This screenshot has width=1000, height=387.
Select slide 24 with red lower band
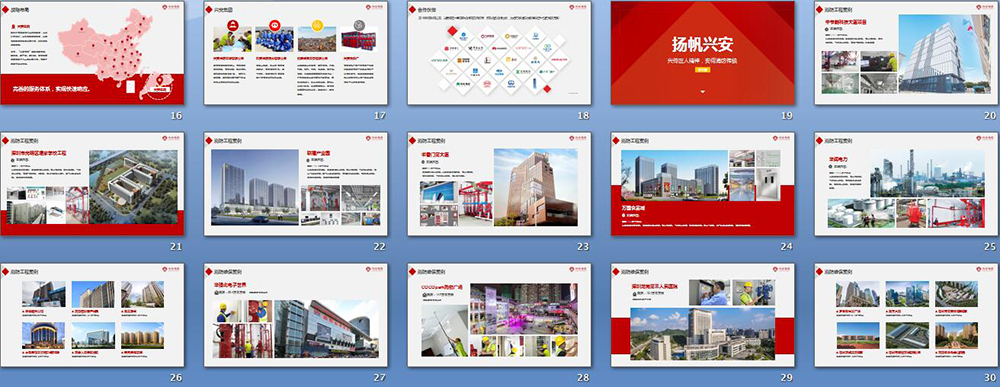coord(703,184)
